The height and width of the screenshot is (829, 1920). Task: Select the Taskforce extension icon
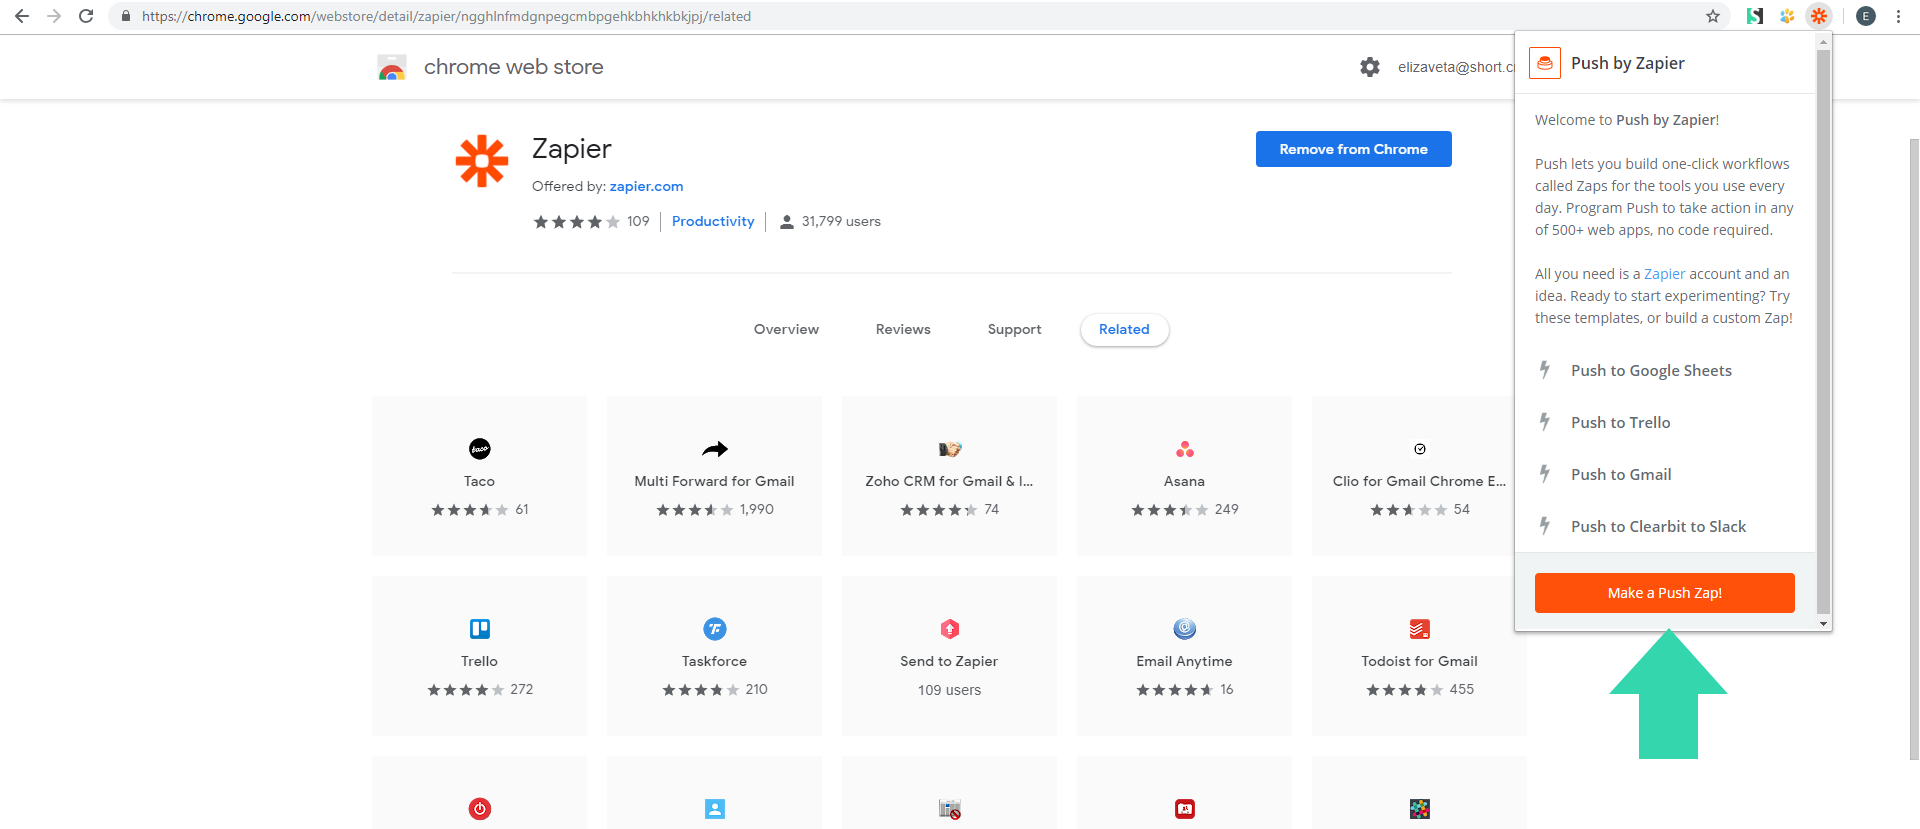coord(714,629)
